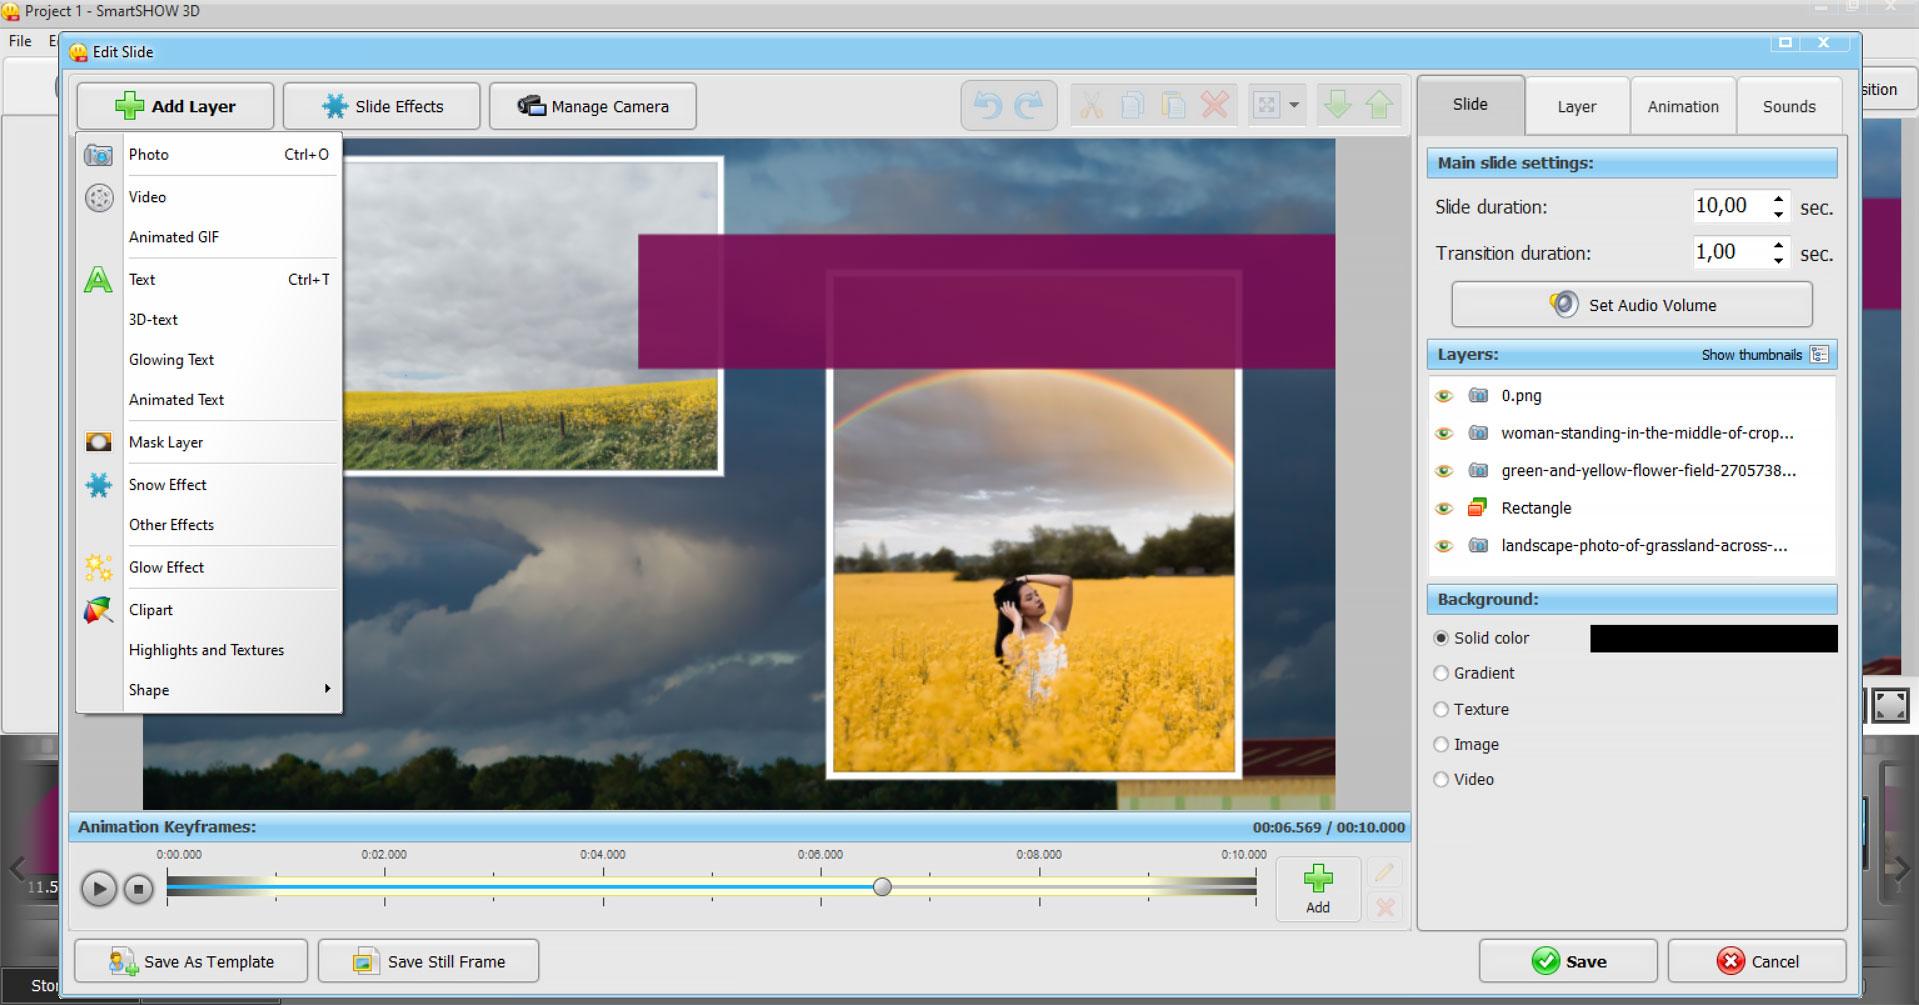Click the Snow Effect snowflake icon

point(98,484)
